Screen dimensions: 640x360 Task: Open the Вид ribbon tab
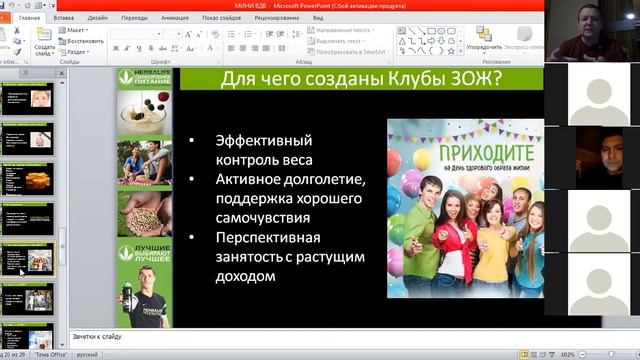318,18
